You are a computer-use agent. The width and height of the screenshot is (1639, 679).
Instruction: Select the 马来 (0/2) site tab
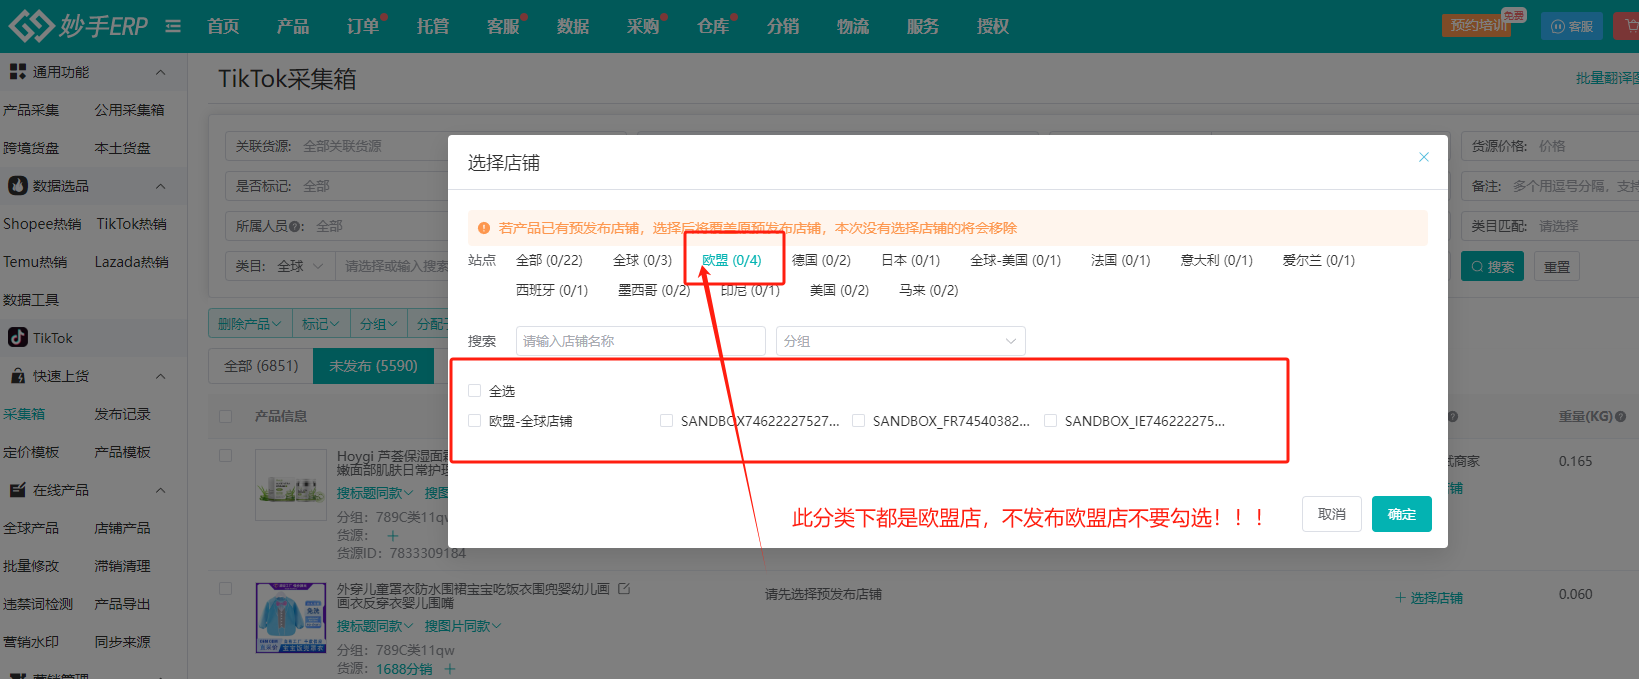(928, 290)
